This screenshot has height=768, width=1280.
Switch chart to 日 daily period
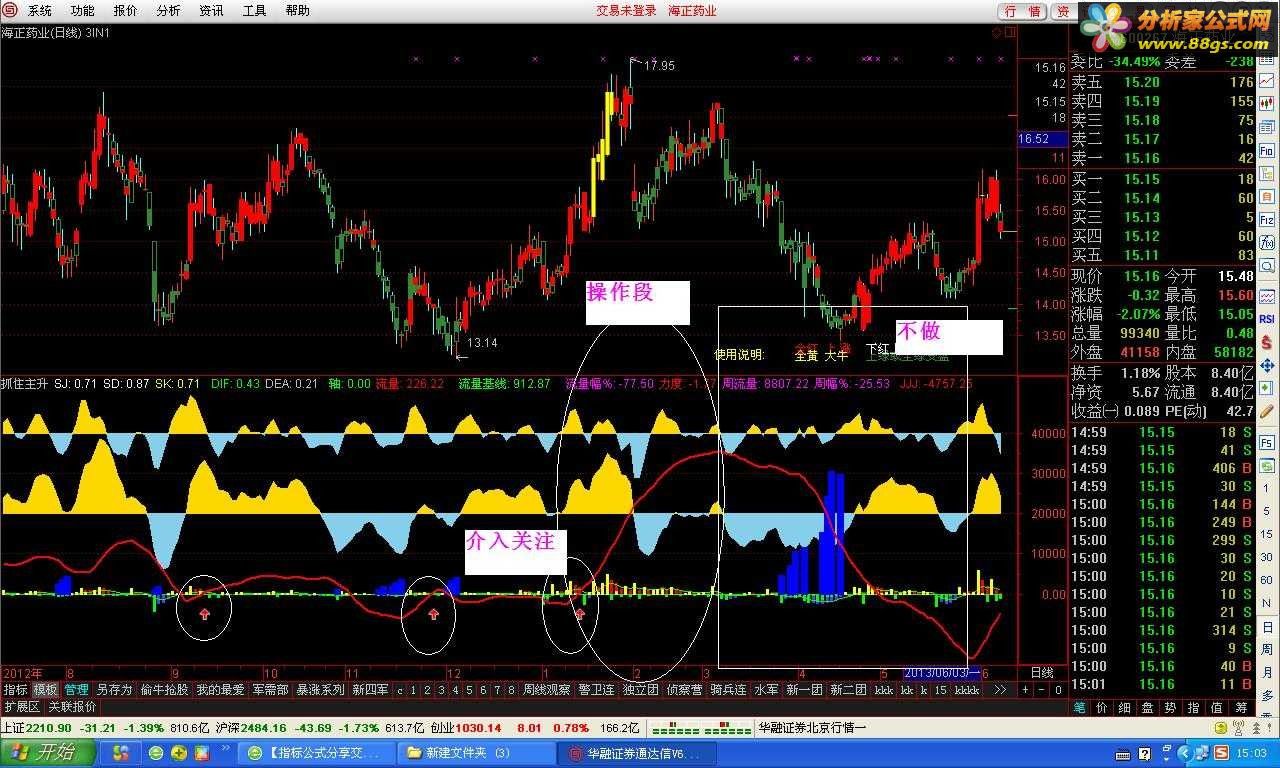[1266, 627]
